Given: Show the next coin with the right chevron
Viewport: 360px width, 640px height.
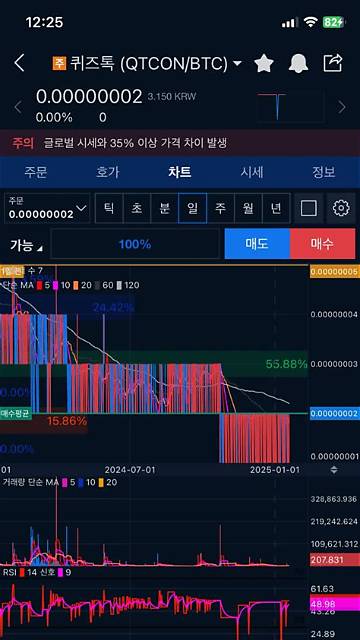Looking at the screenshot, I should click(342, 107).
